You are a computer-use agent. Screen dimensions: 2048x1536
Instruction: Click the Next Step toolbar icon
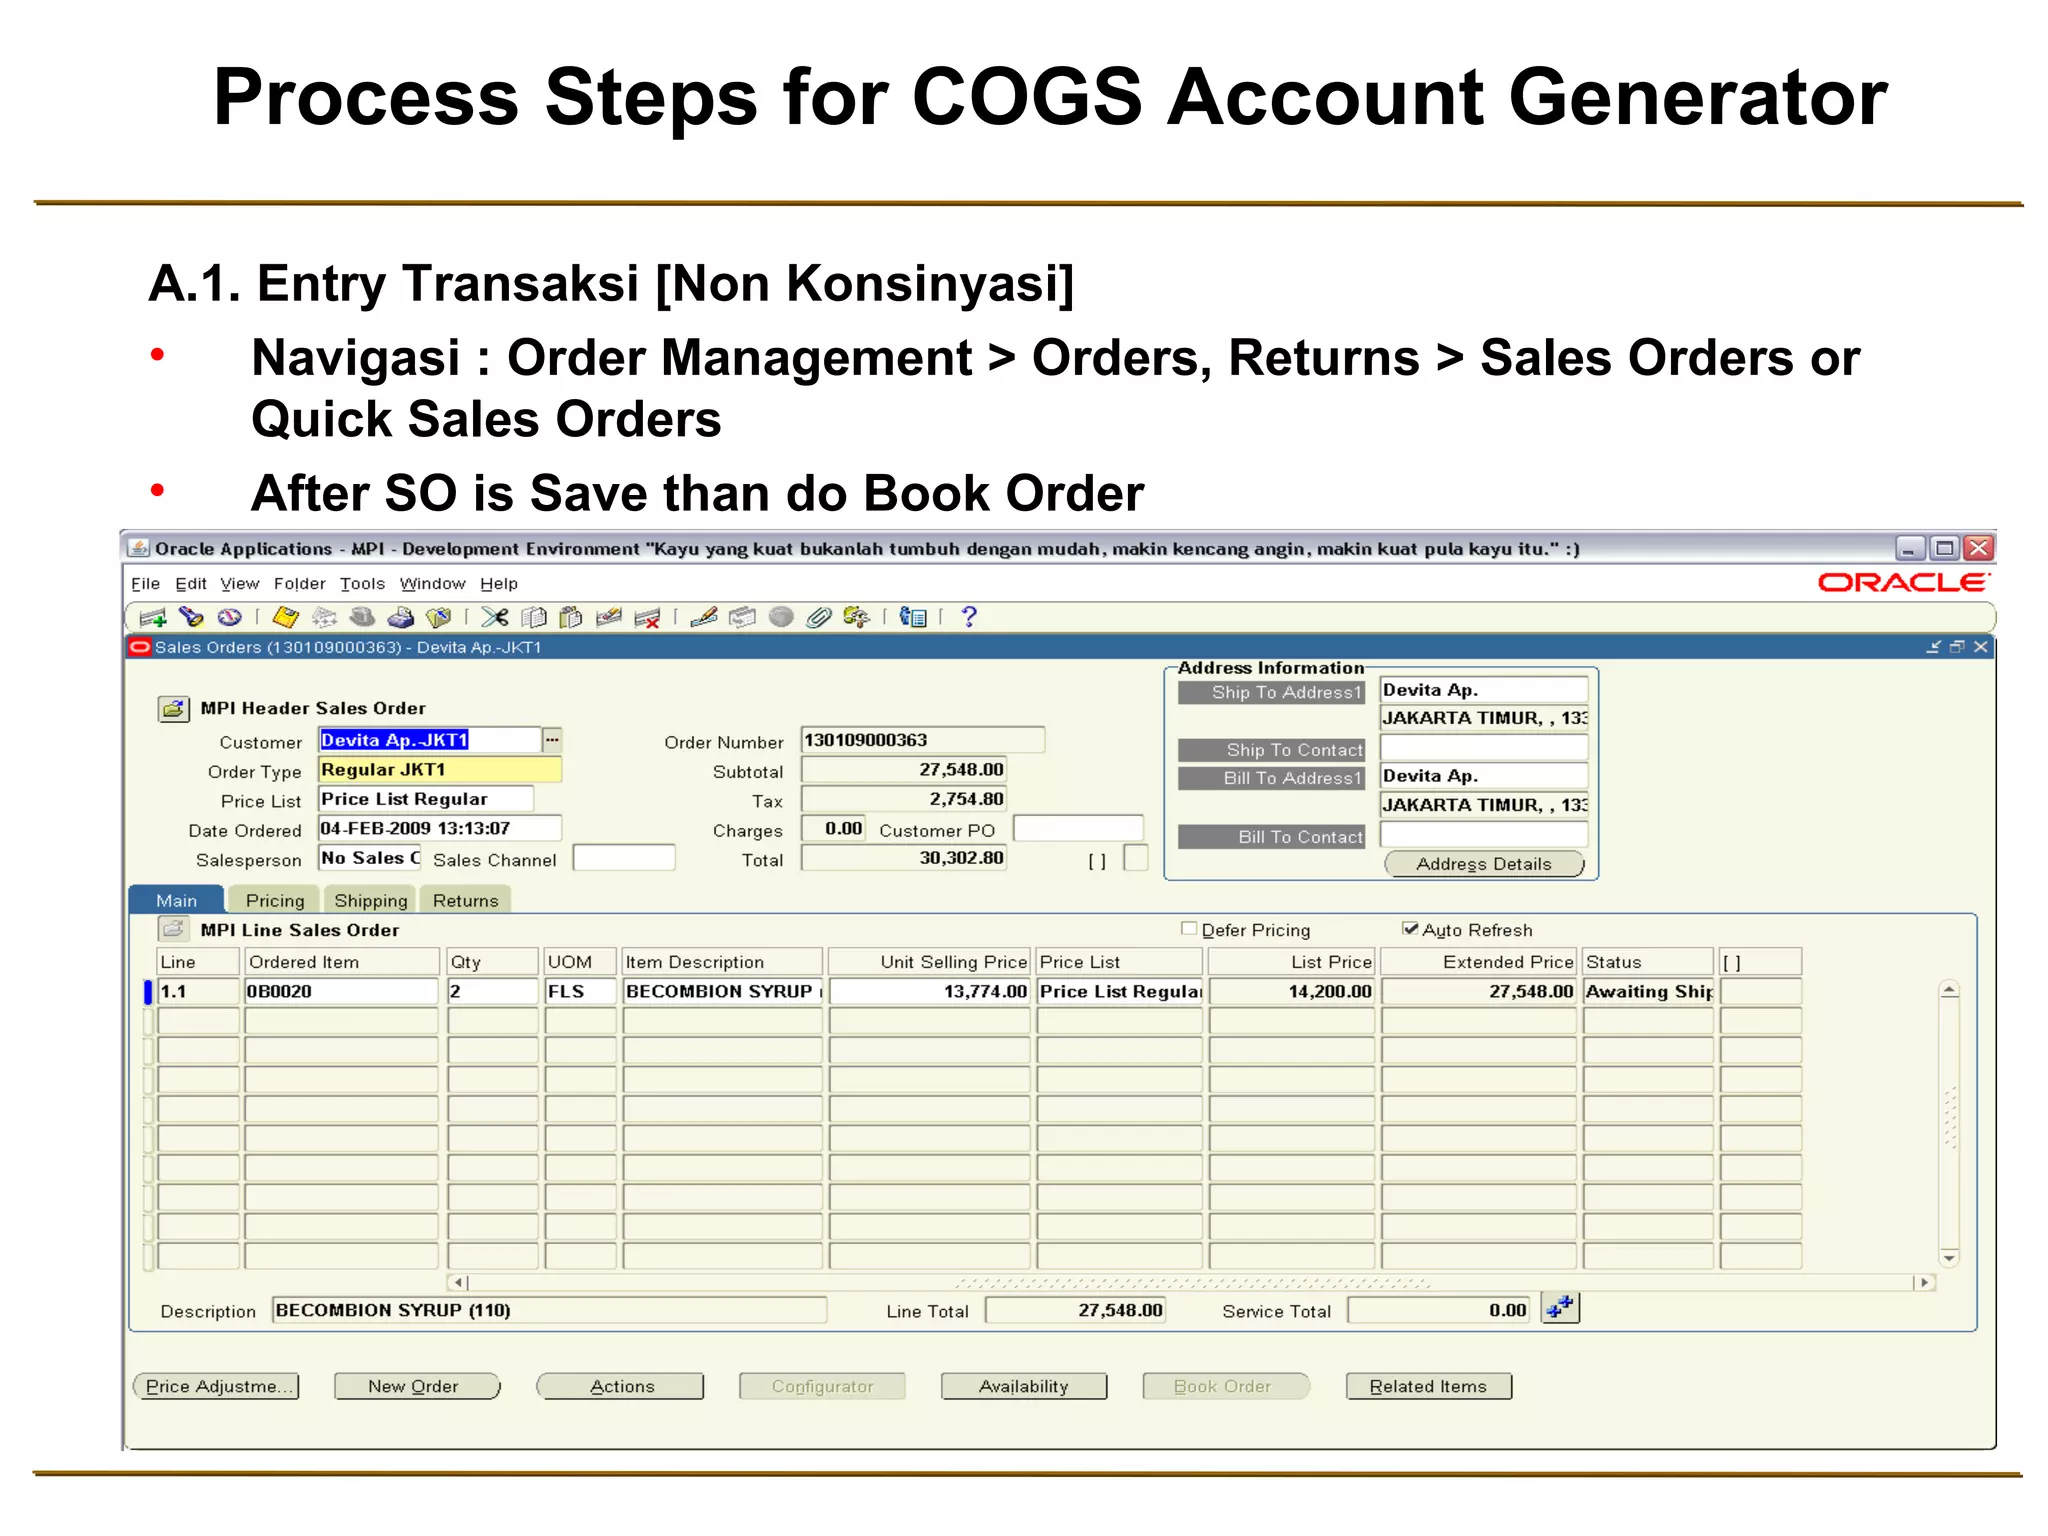pos(324,618)
